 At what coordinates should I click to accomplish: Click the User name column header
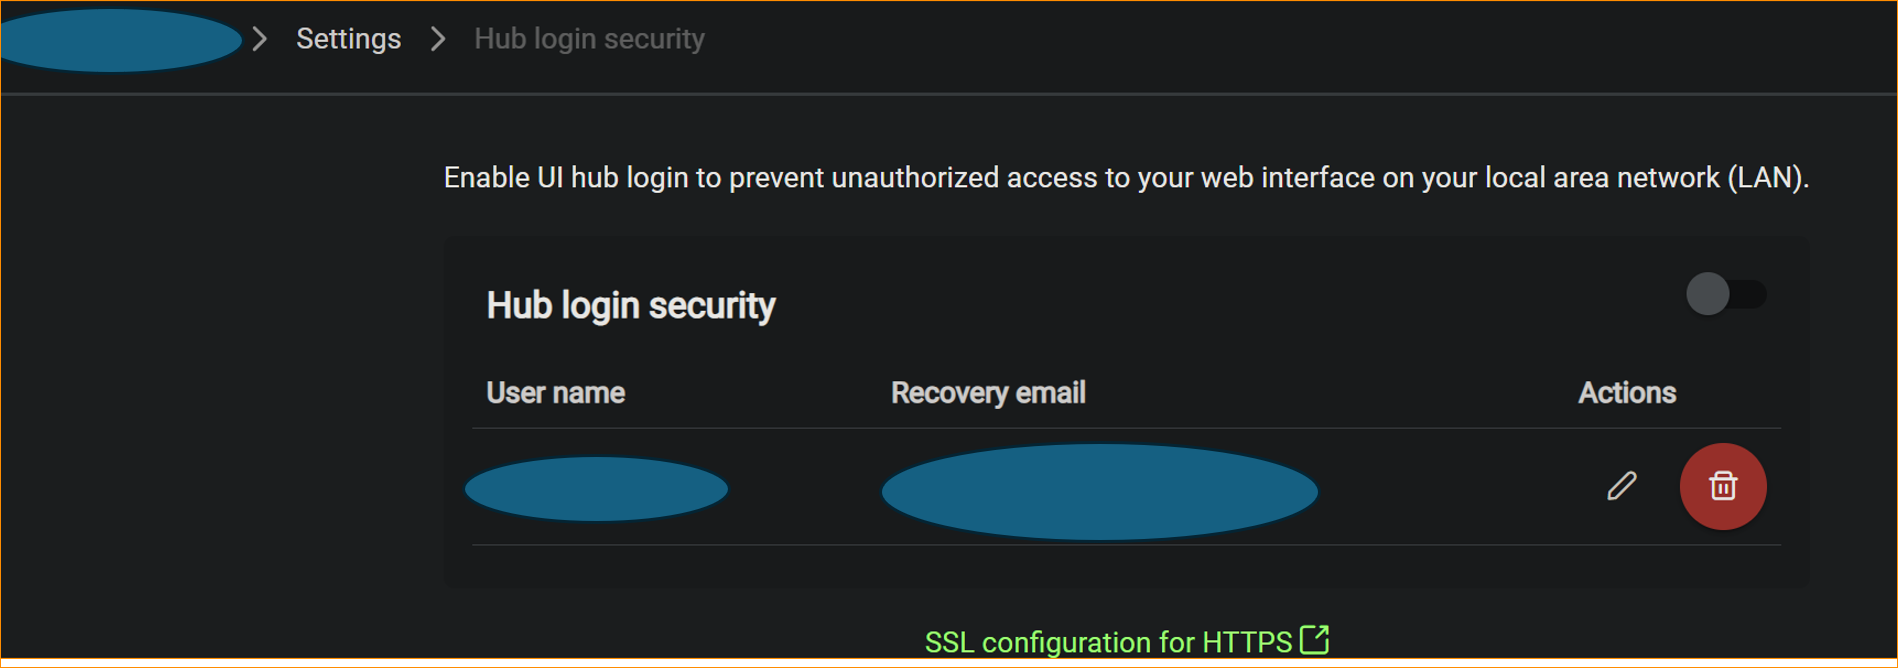[x=555, y=393]
